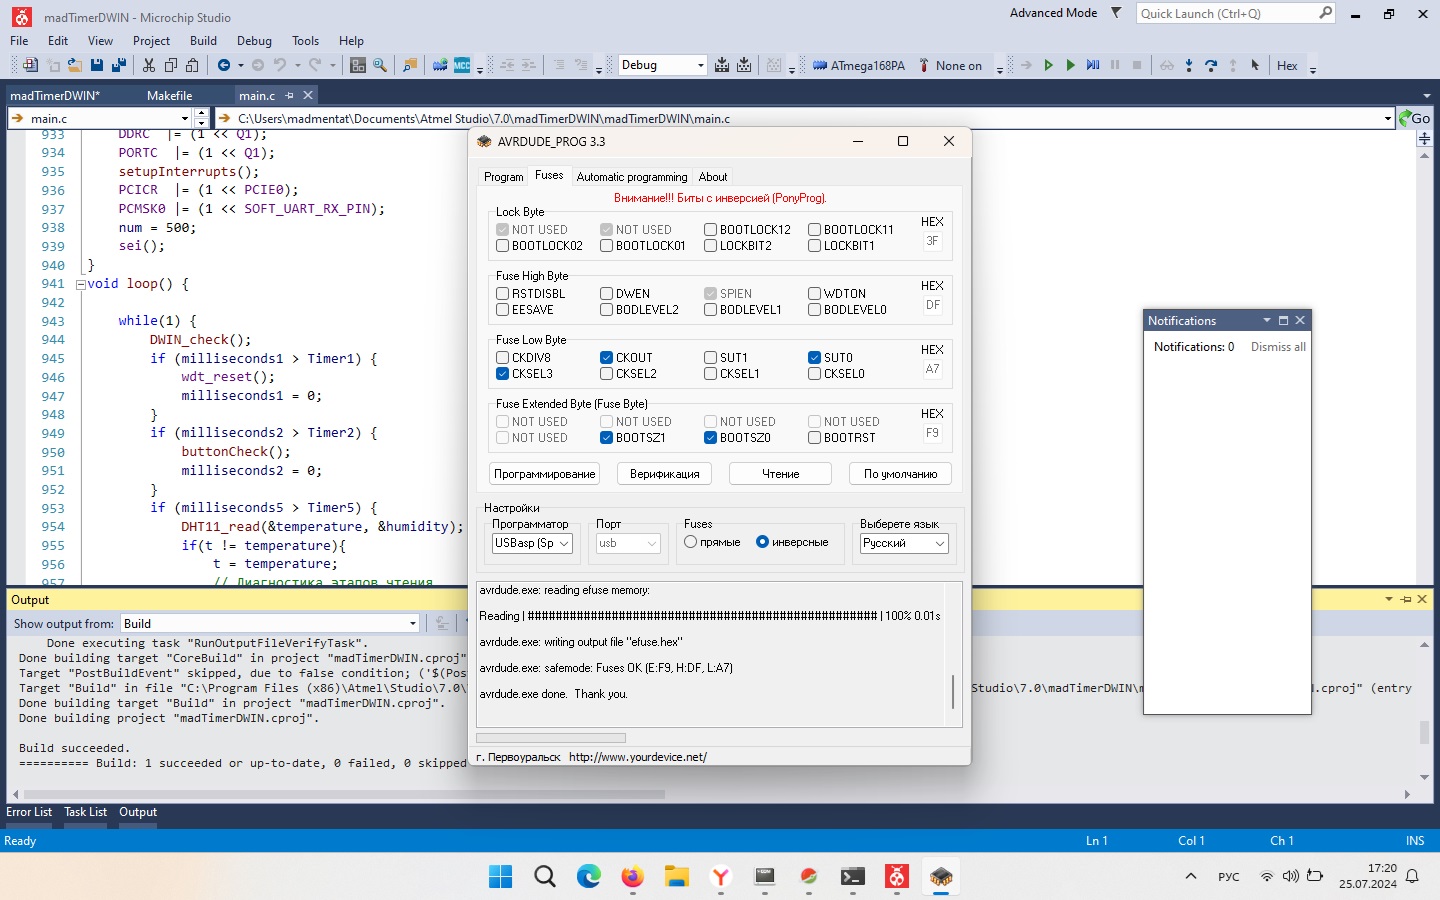
Task: Open the yourdevice.net link
Action: point(638,757)
